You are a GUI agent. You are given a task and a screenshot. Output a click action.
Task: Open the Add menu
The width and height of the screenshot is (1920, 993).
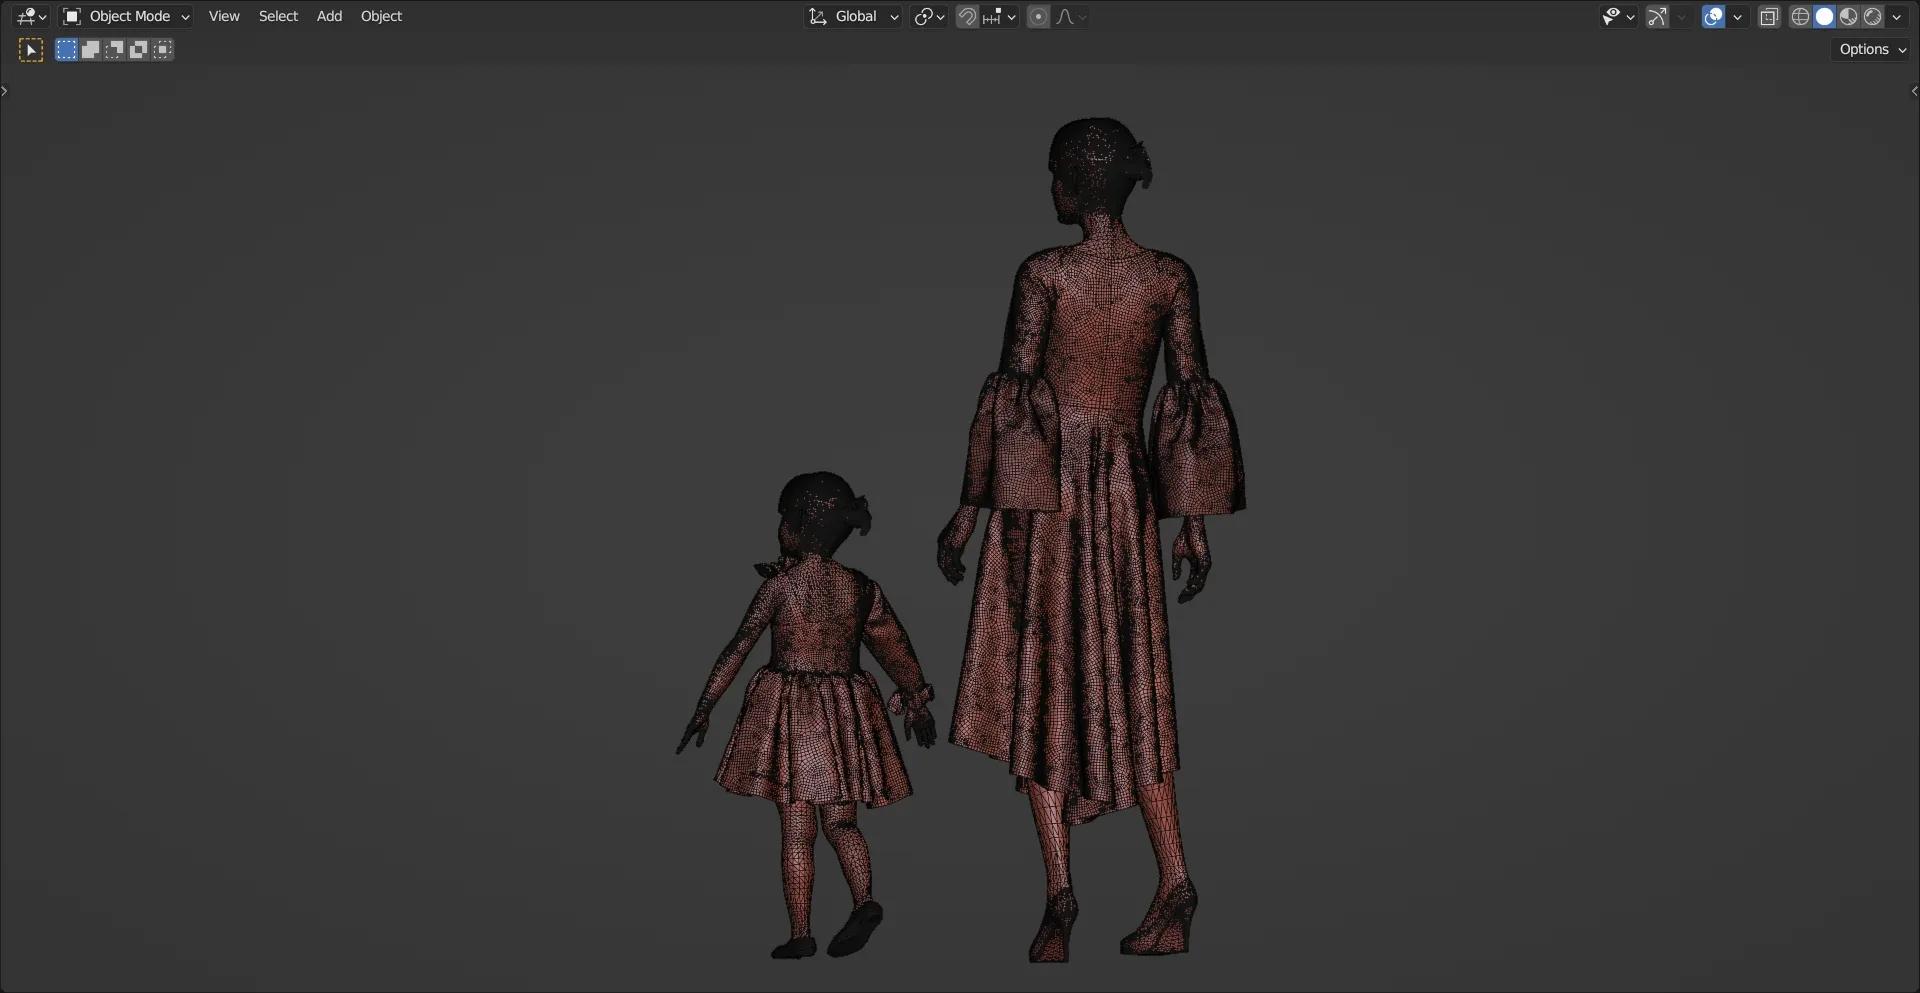point(329,16)
